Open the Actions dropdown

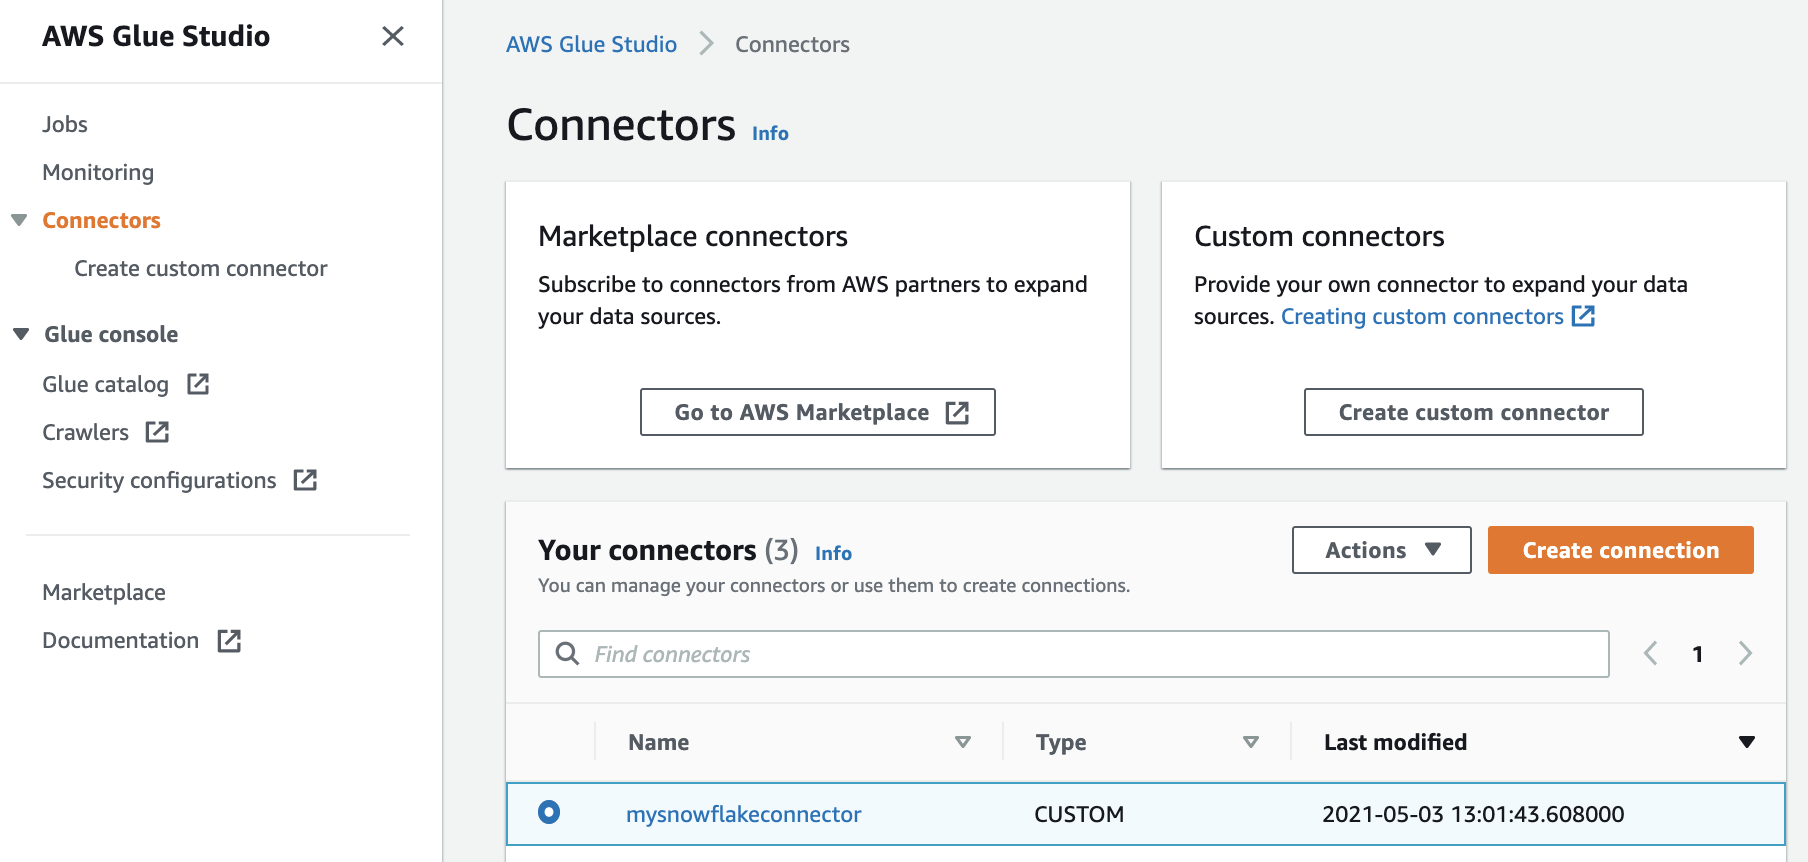click(1381, 550)
